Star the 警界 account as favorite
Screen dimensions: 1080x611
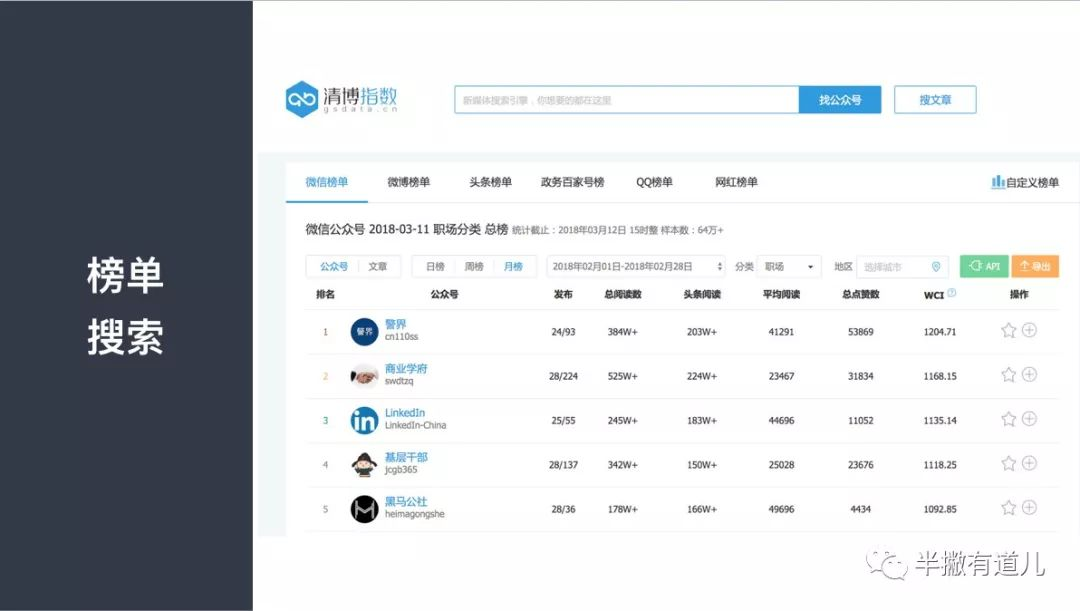pos(1008,330)
